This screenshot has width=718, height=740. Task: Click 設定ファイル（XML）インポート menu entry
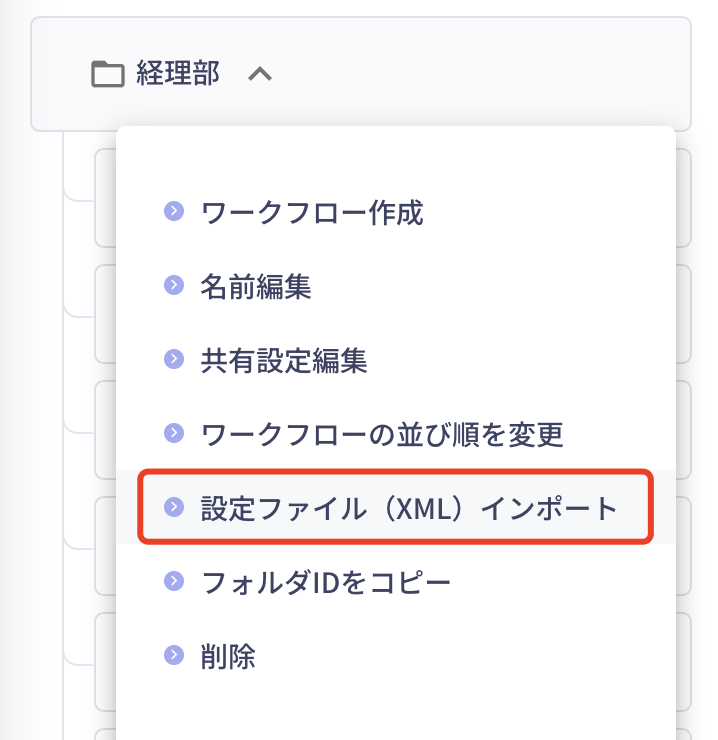410,507
